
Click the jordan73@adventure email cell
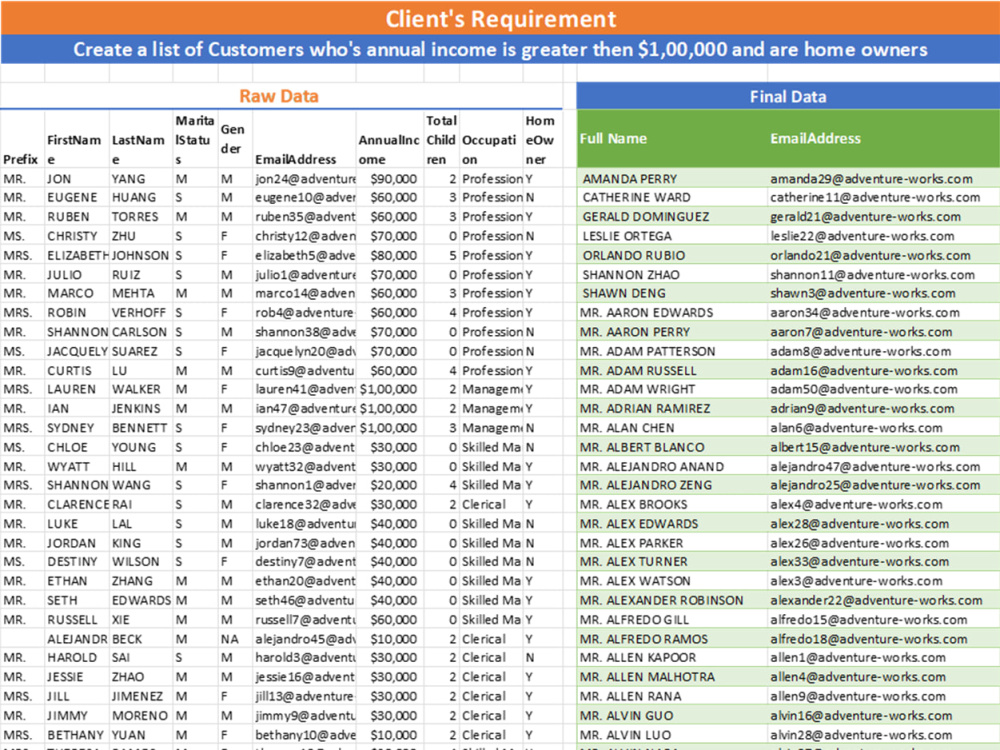tap(305, 543)
